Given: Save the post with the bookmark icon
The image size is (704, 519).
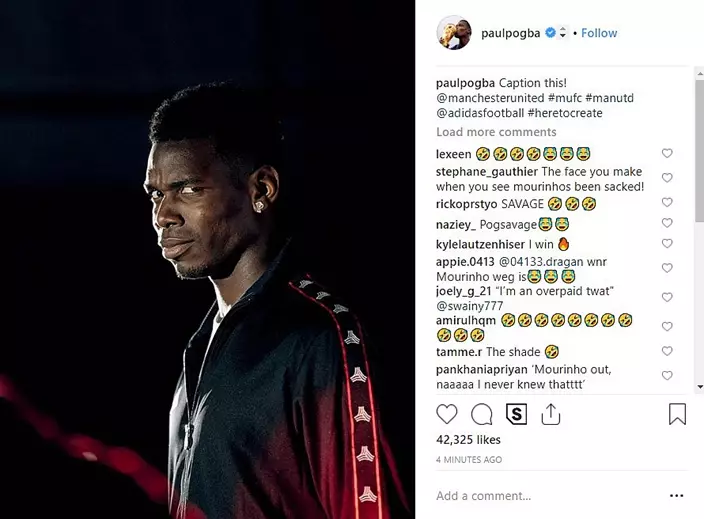Looking at the screenshot, I should [677, 414].
